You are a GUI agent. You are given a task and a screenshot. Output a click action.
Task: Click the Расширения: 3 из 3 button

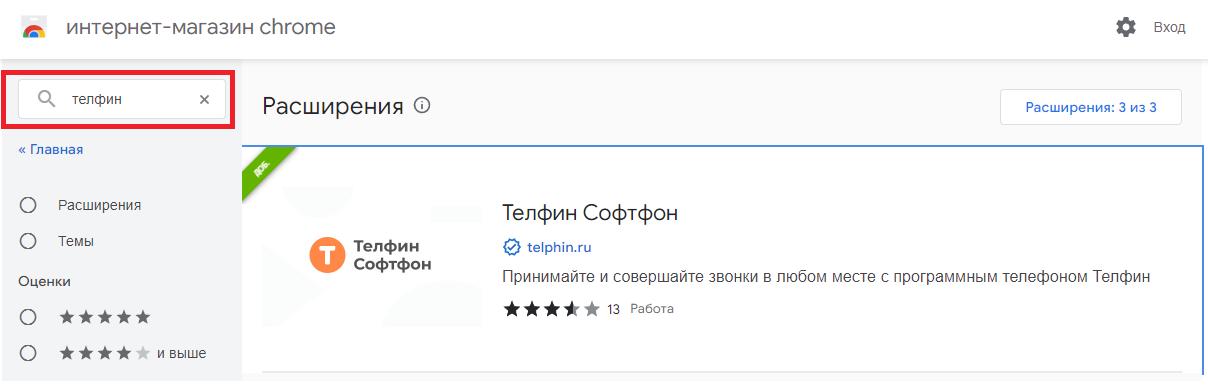pos(1091,107)
